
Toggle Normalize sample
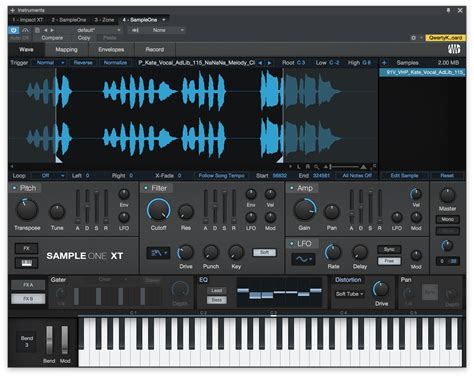115,63
